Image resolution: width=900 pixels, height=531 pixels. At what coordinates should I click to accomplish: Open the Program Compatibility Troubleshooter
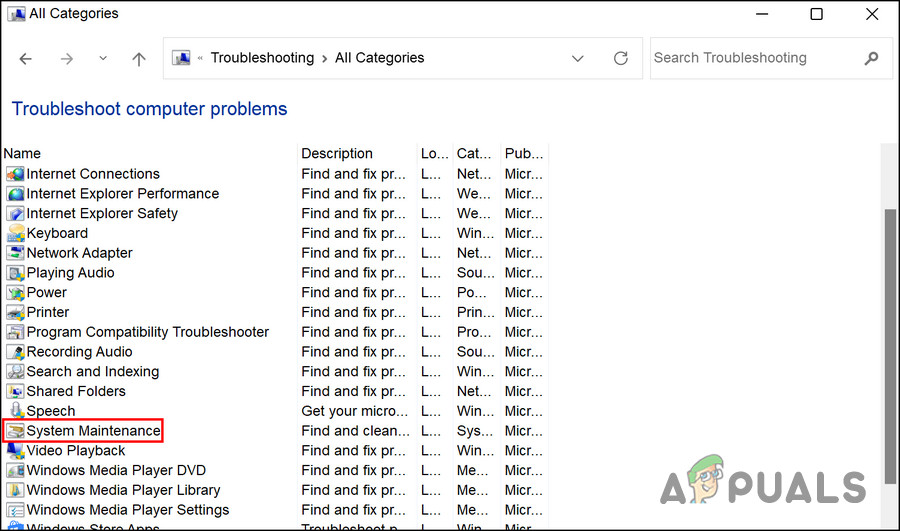coord(147,332)
